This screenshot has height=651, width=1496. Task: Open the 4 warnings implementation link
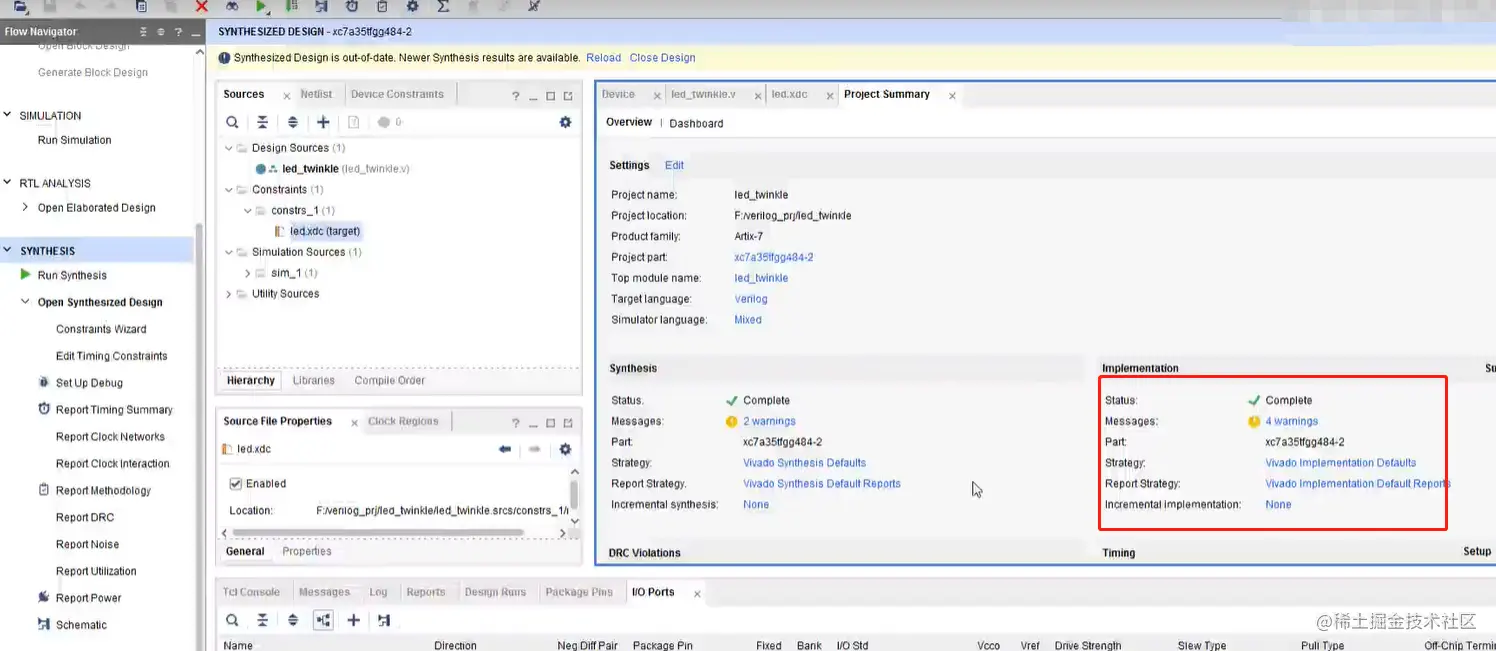[x=1291, y=421]
